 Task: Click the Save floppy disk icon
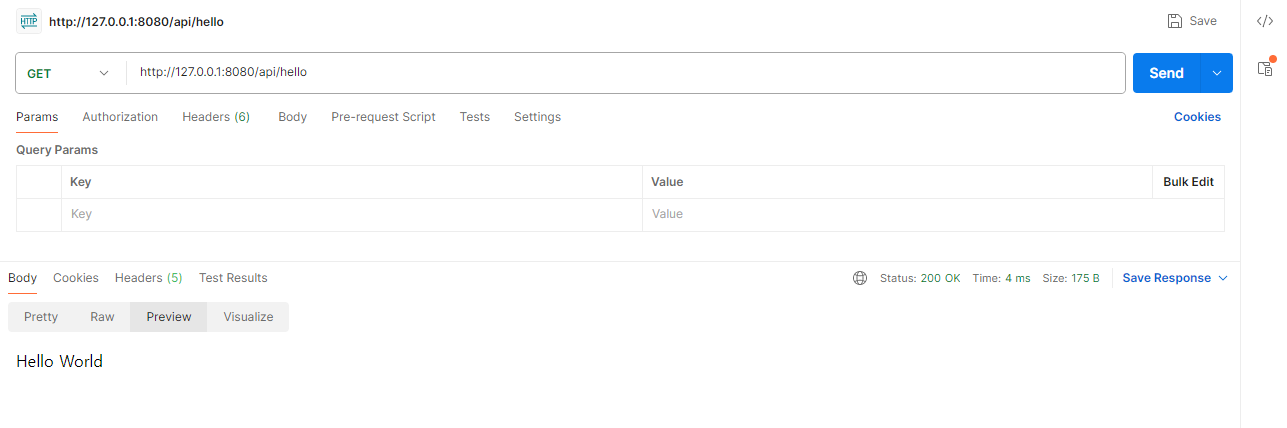[x=1175, y=21]
